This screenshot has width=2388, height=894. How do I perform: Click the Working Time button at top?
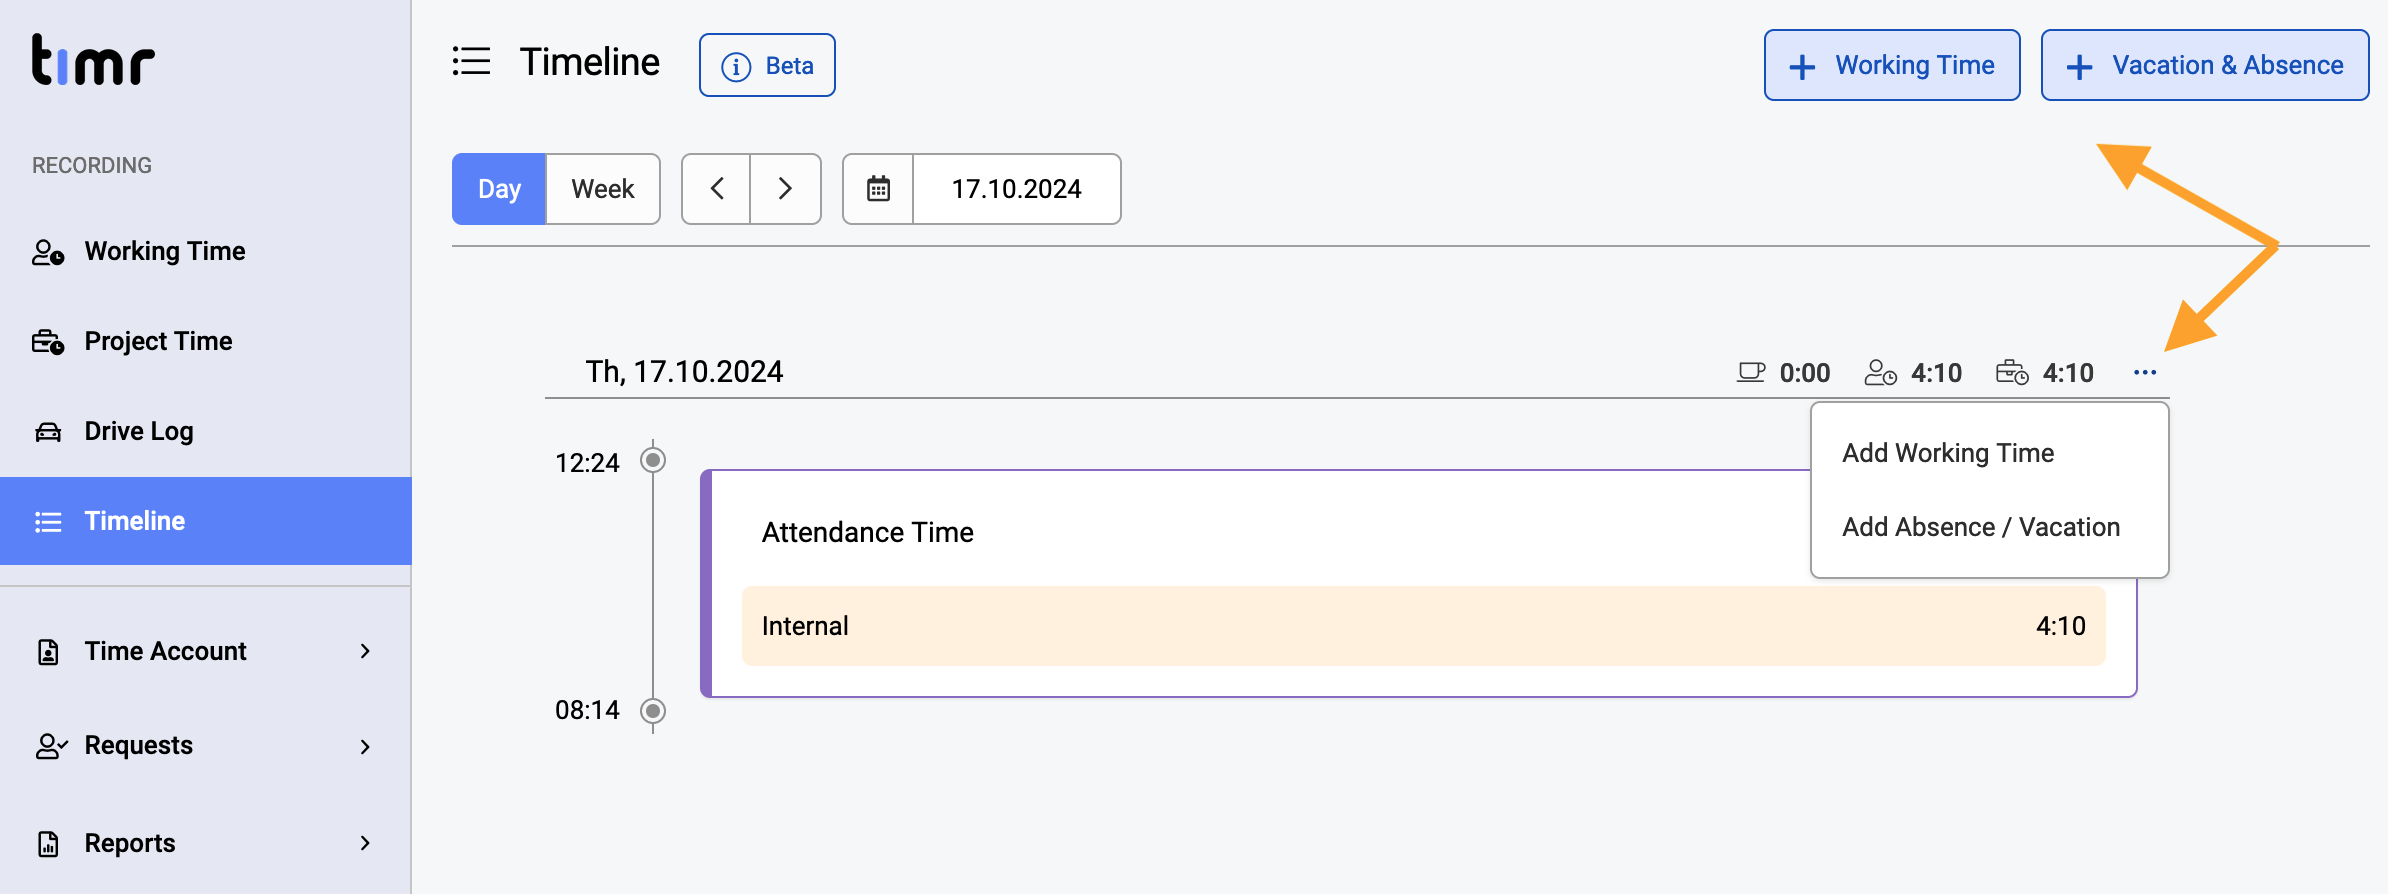pyautogui.click(x=1892, y=65)
